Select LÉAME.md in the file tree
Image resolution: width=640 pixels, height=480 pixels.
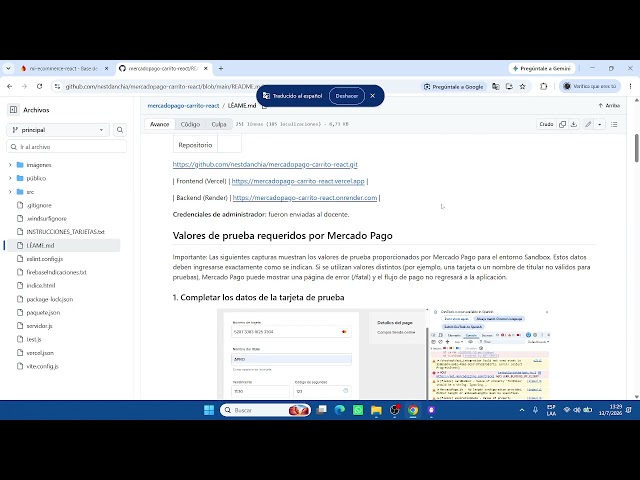62,245
